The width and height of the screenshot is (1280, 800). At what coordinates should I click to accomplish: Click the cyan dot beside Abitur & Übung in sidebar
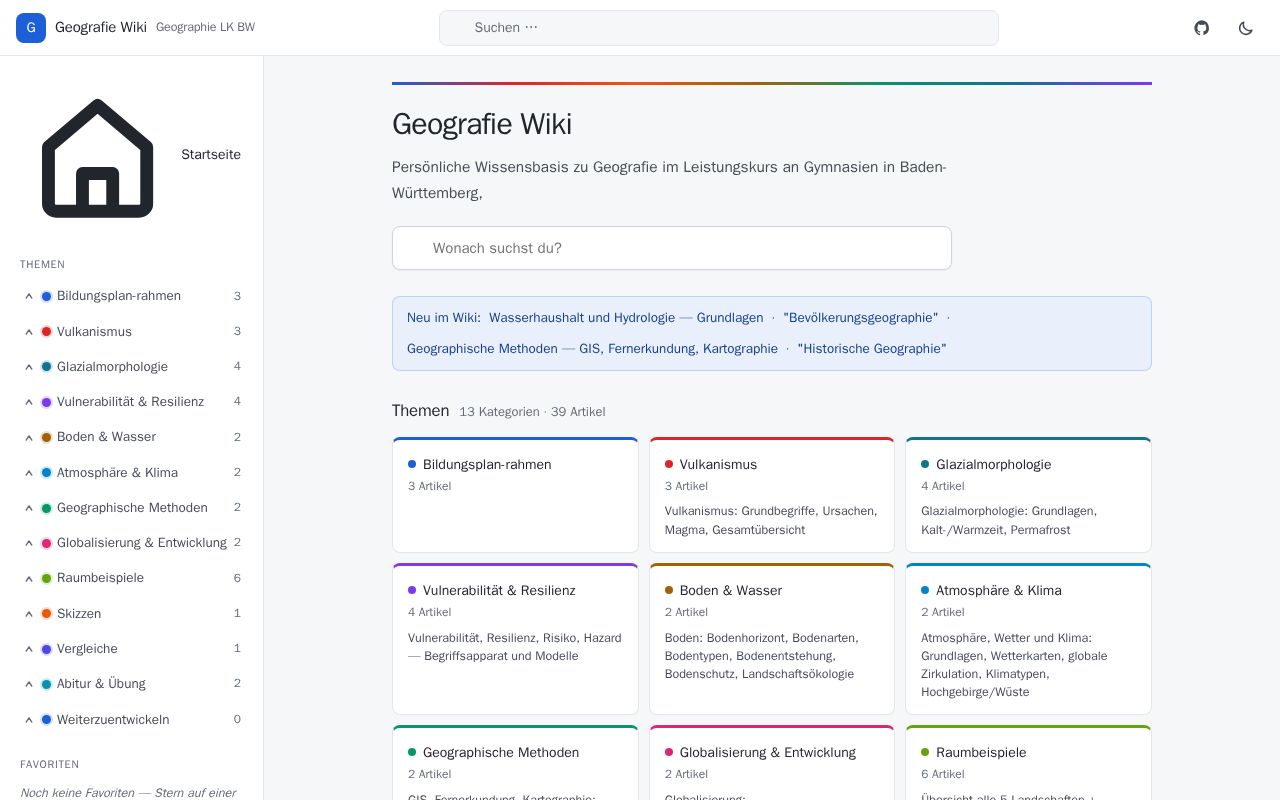click(x=46, y=684)
